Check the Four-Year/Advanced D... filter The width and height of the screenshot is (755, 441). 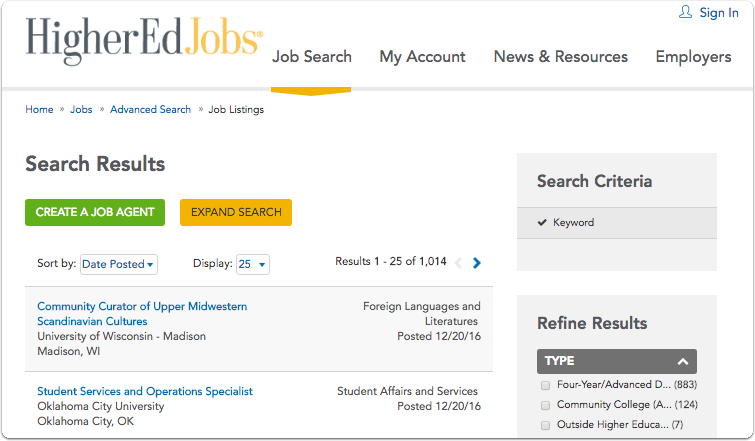pos(545,385)
